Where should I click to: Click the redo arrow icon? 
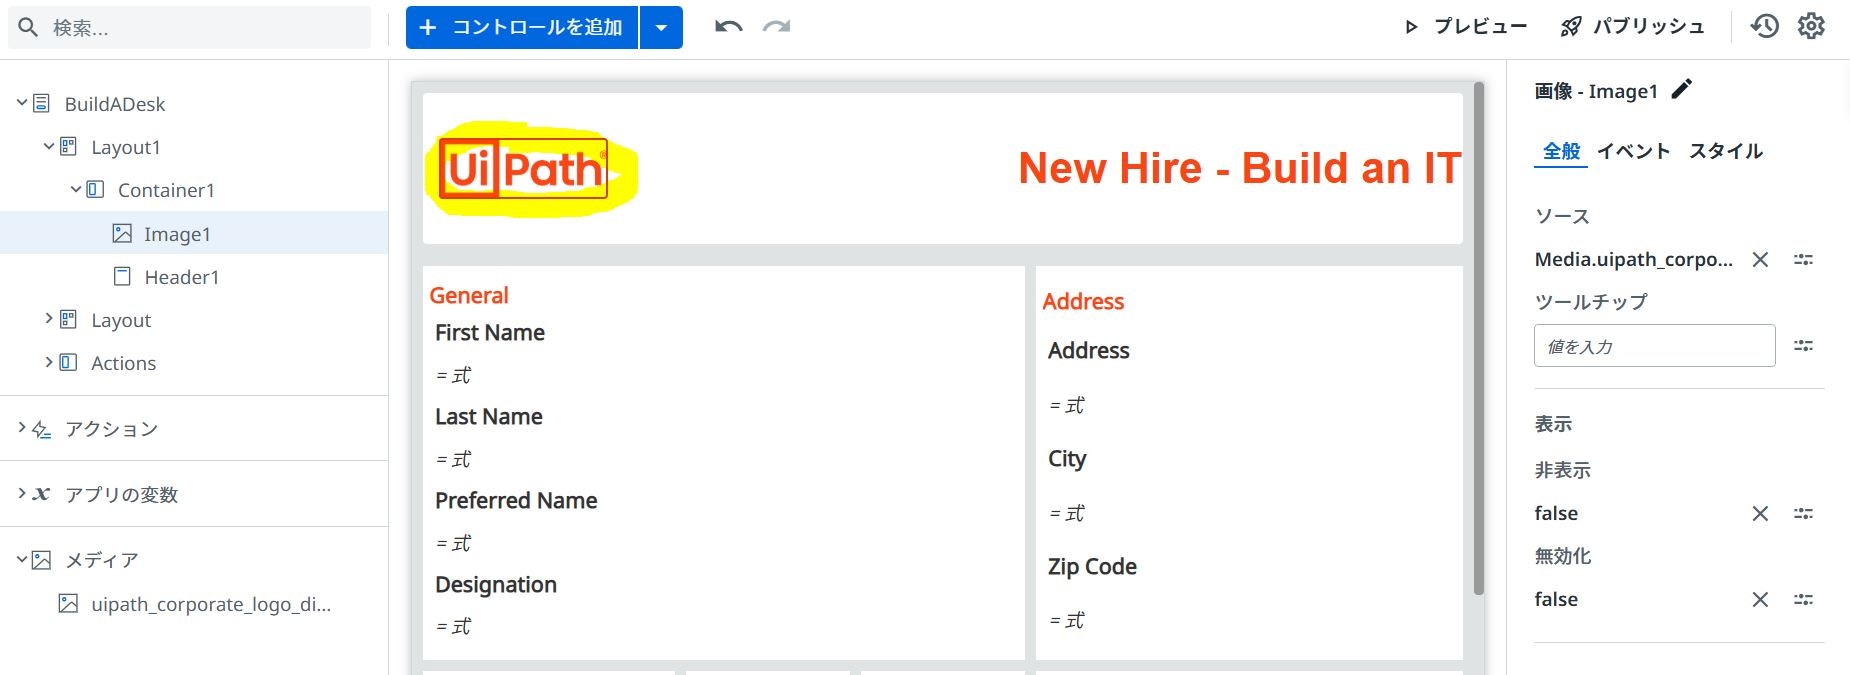tap(777, 27)
